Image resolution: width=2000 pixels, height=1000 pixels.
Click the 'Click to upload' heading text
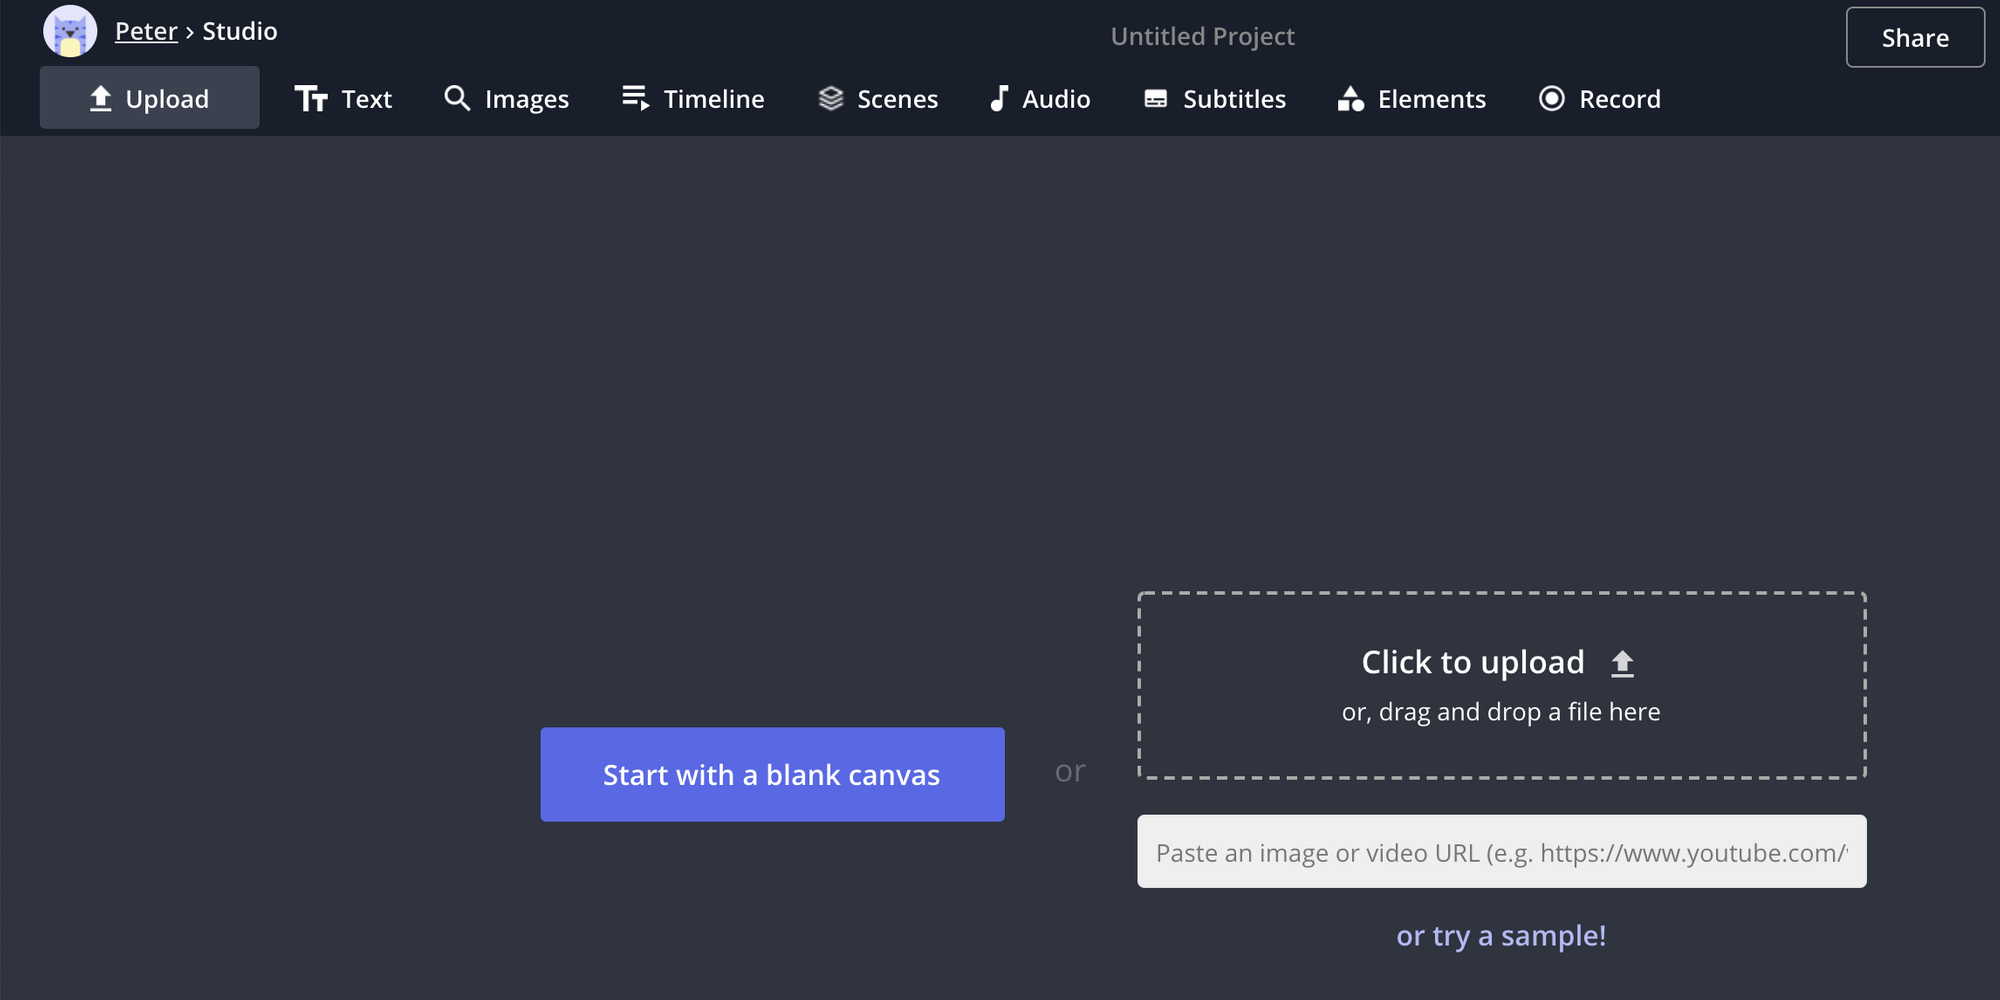(x=1472, y=662)
